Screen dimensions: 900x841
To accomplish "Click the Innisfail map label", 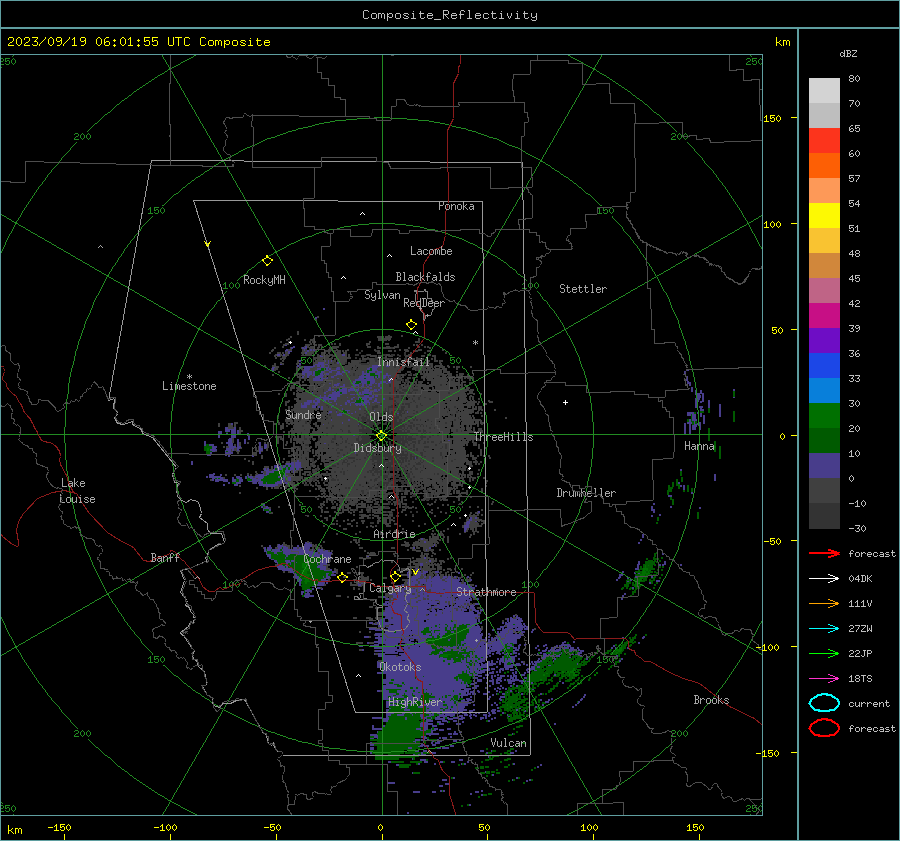I will pos(403,362).
